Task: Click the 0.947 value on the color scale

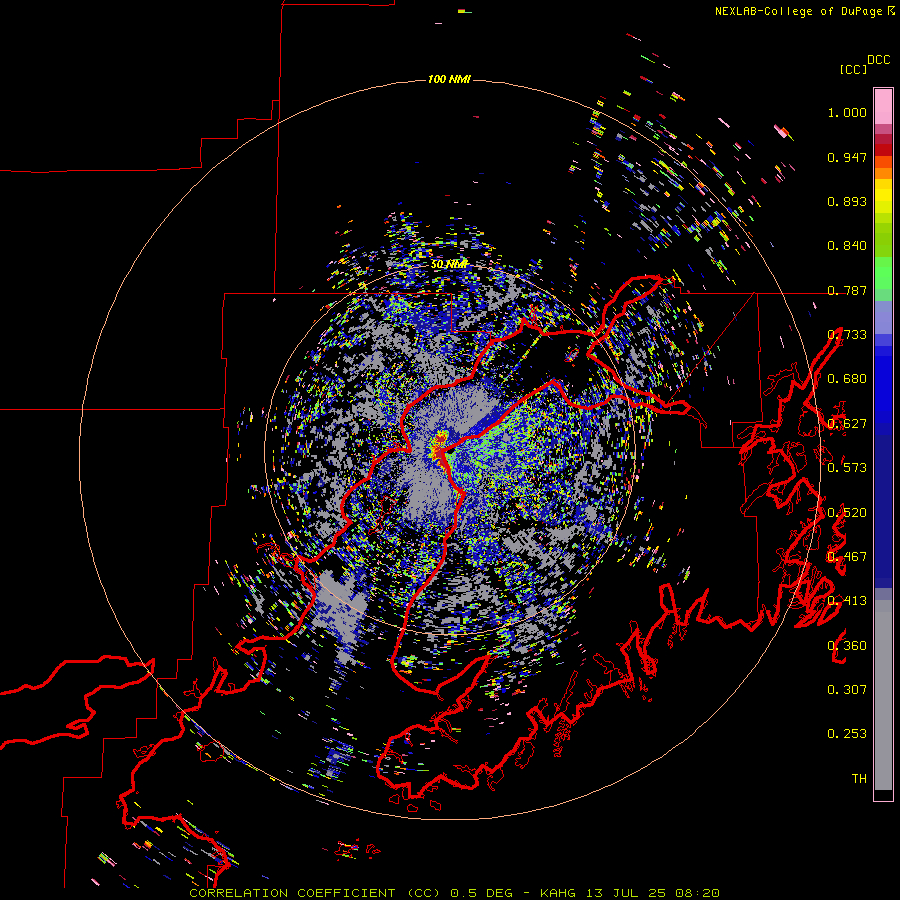Action: tap(847, 157)
